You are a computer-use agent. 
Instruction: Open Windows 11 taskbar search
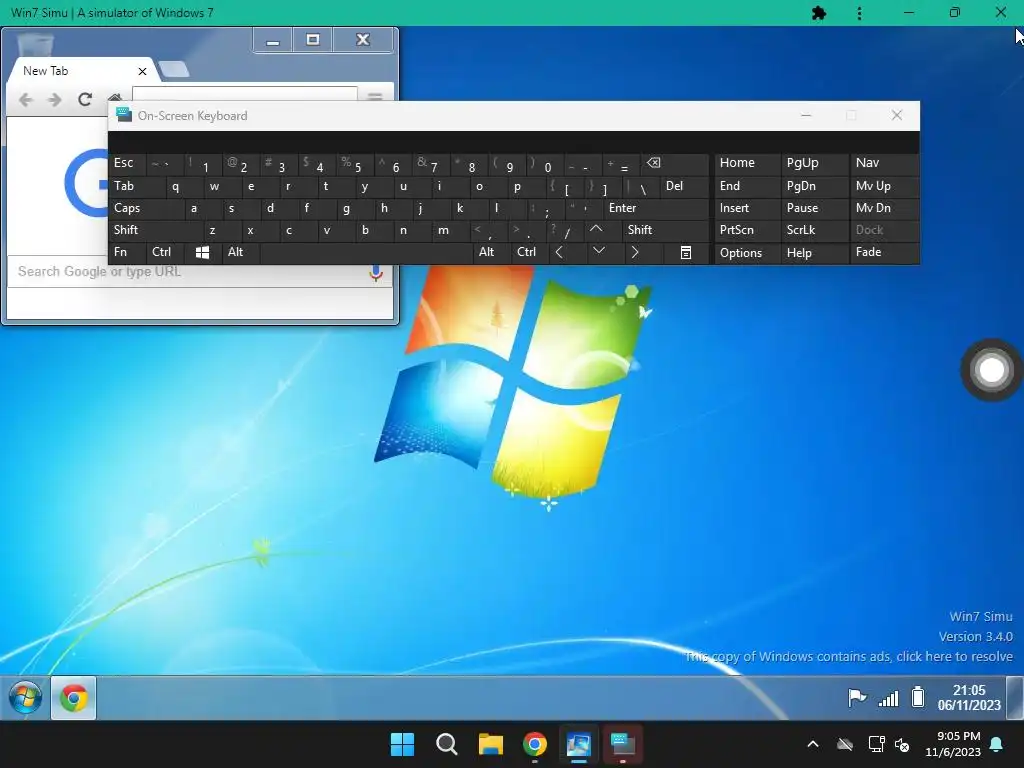(447, 744)
